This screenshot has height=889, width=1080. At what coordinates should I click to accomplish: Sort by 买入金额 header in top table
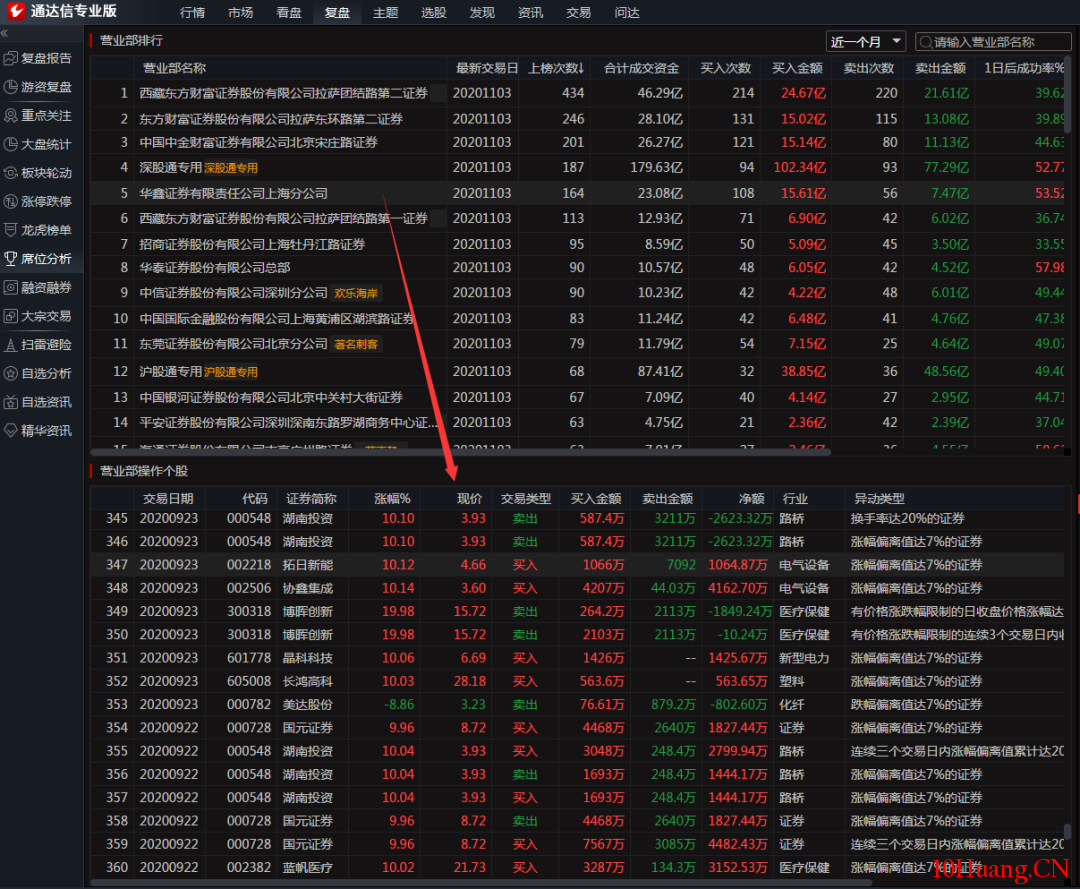coord(797,68)
